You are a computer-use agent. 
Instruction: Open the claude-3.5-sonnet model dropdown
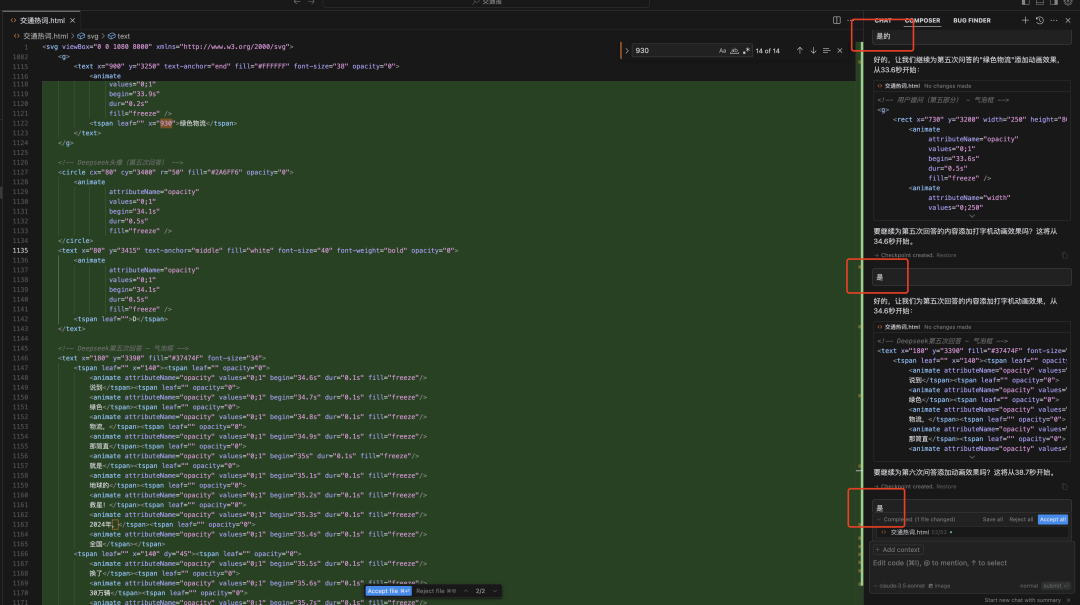pos(900,586)
